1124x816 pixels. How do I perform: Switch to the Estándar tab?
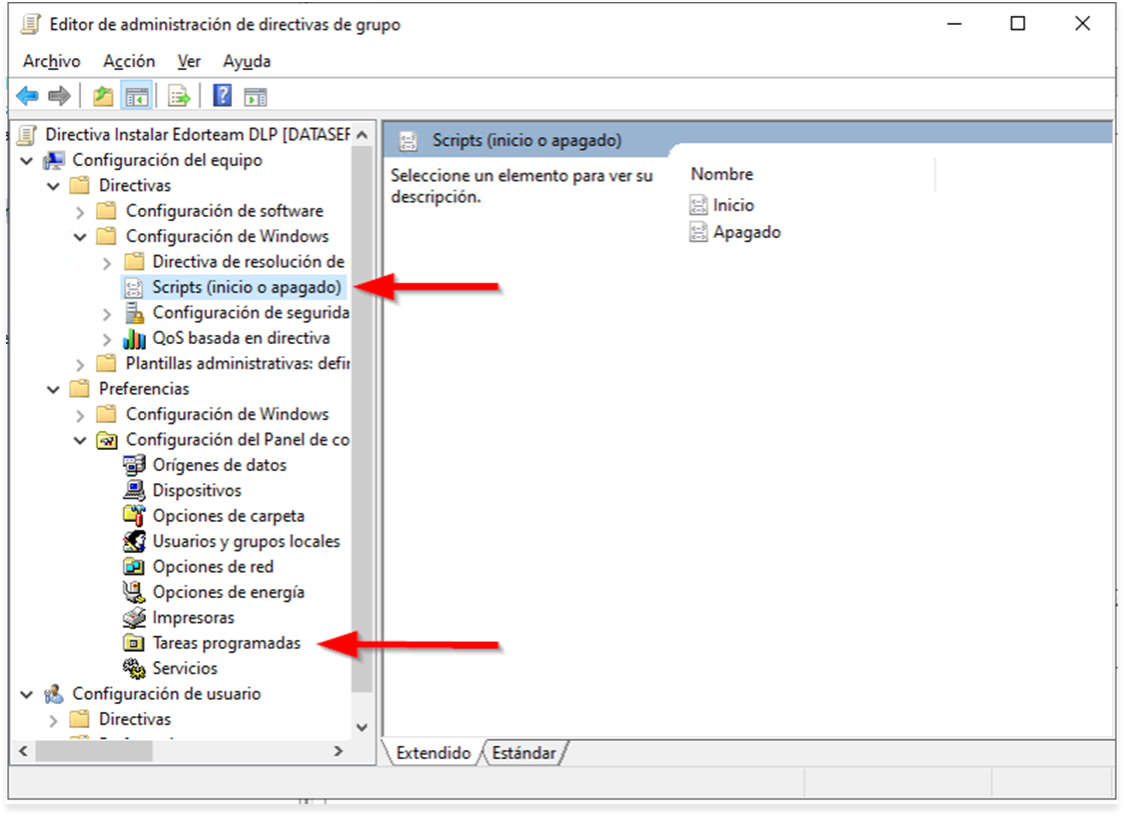click(524, 753)
